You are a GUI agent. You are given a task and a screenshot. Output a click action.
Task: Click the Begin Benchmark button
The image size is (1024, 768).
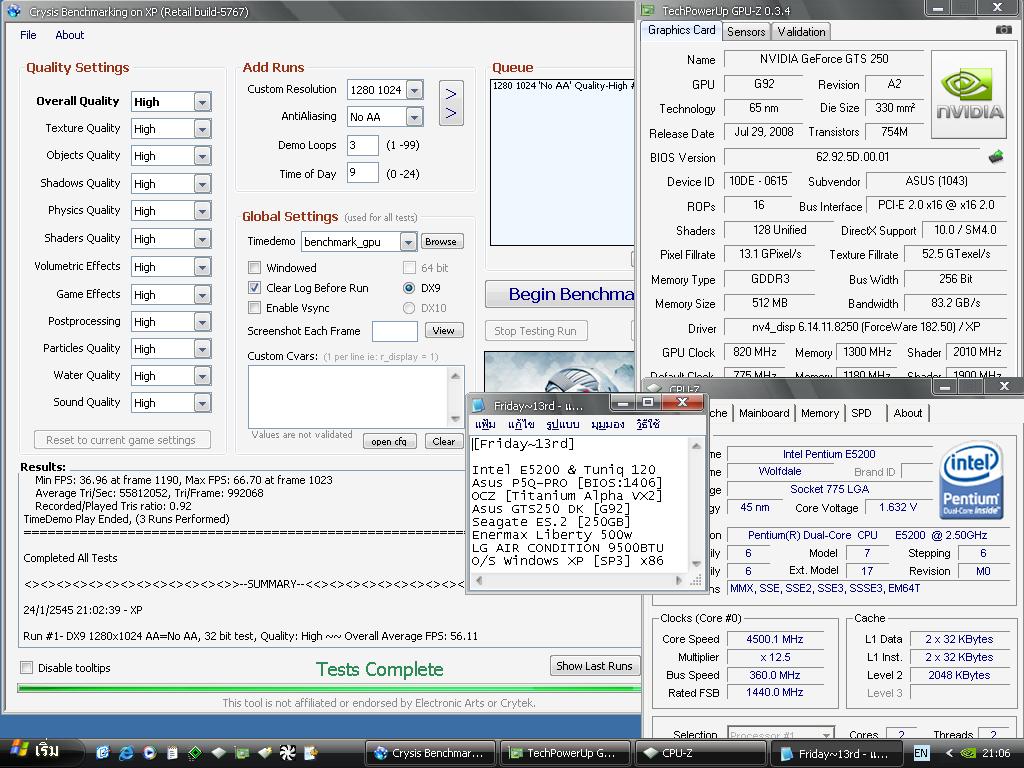pyautogui.click(x=560, y=295)
